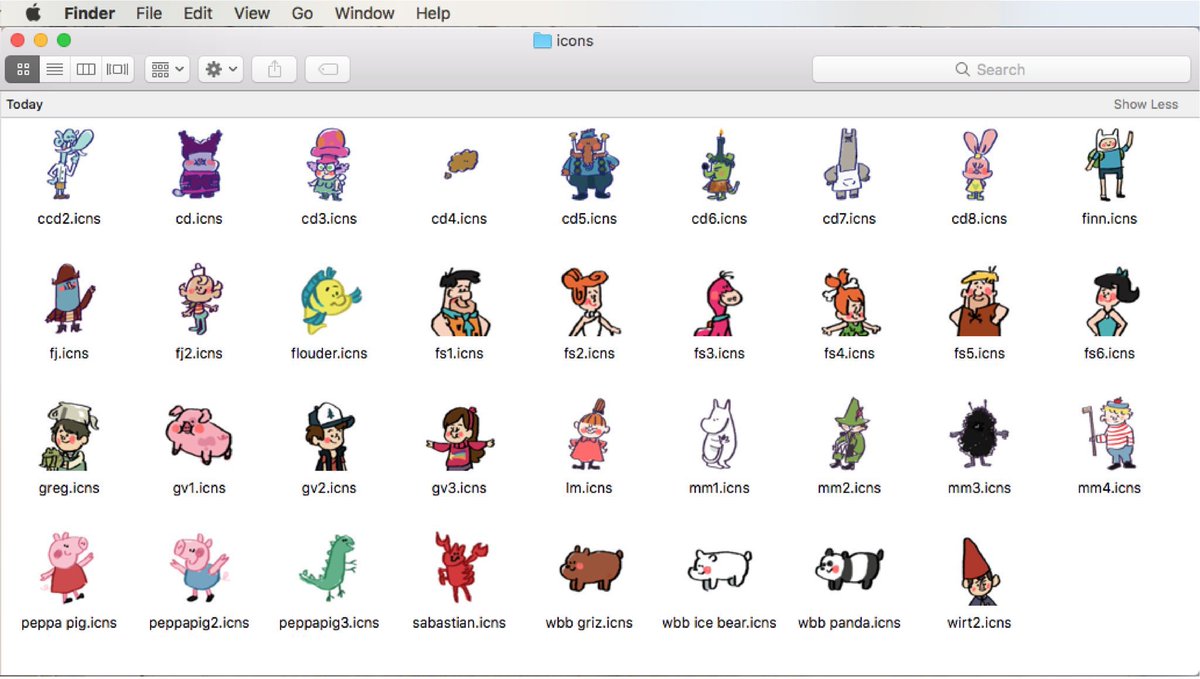Open the File menu
This screenshot has width=1200, height=679.
(149, 13)
